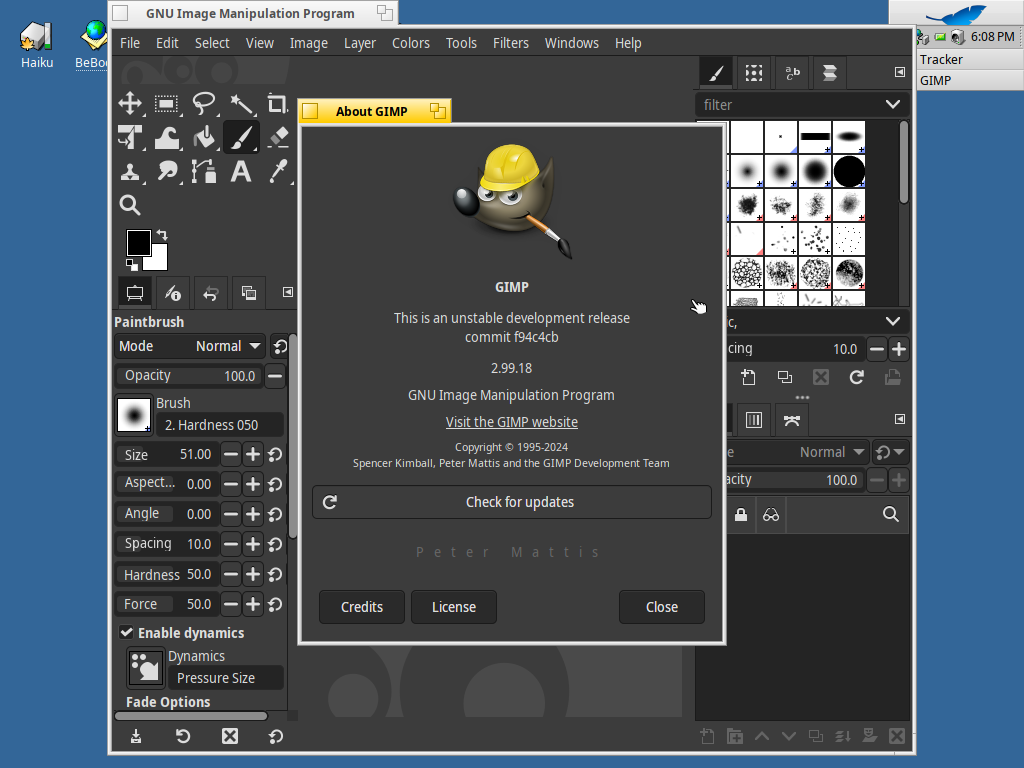Toggle the layer lock icon
This screenshot has height=768, width=1024.
(x=741, y=515)
